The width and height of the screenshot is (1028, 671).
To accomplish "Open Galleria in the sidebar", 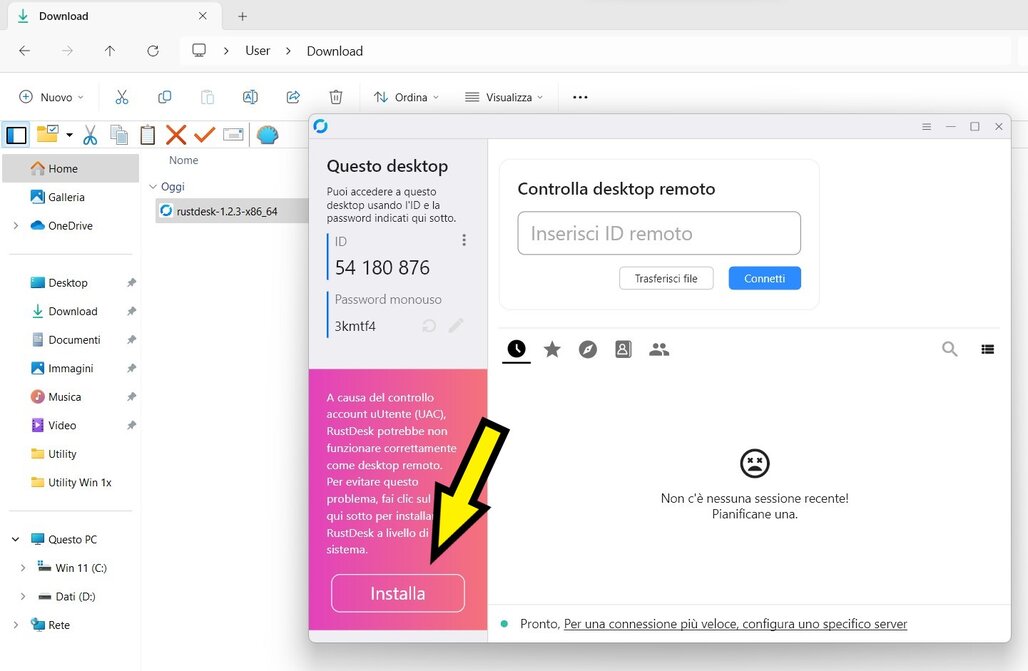I will tap(66, 197).
